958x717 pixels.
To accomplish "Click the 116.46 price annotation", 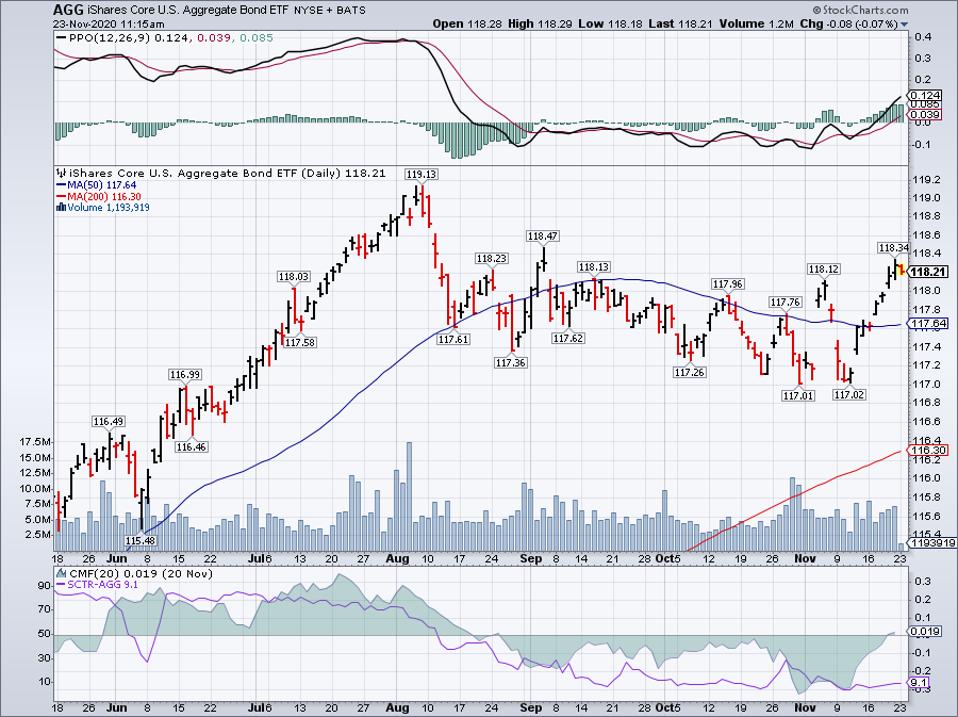I will pos(191,447).
